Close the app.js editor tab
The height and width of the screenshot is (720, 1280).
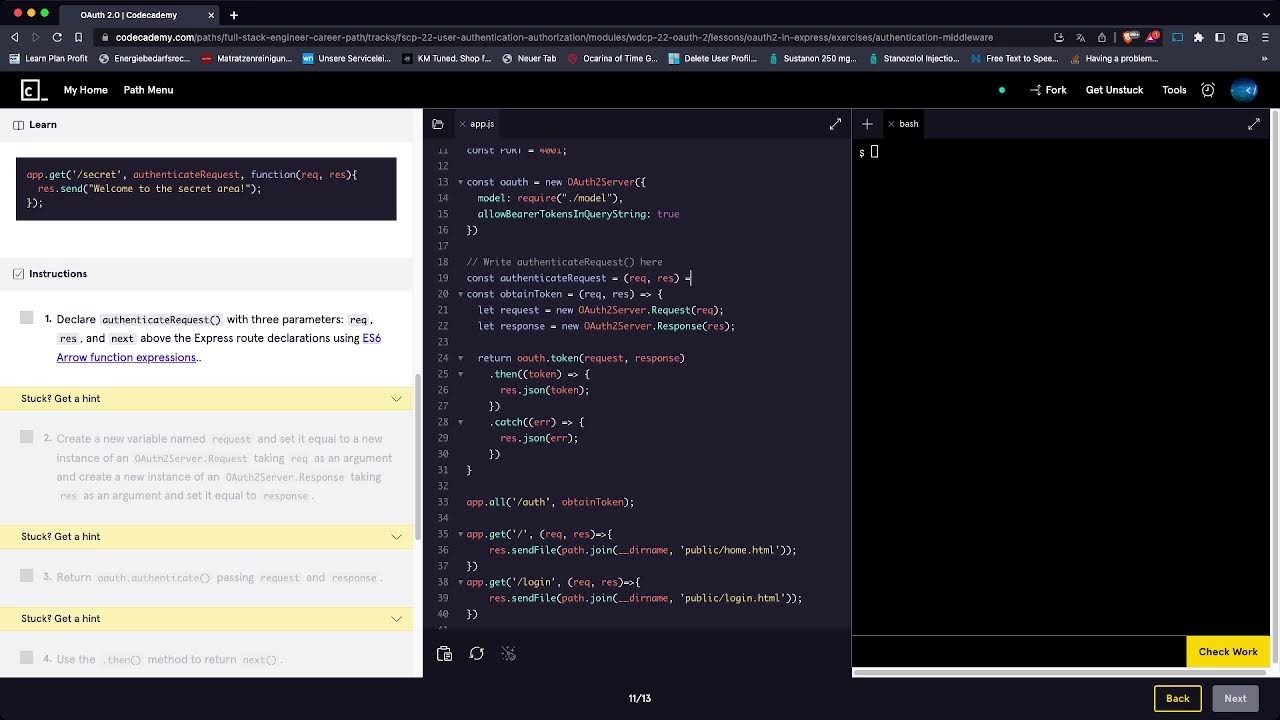(461, 124)
